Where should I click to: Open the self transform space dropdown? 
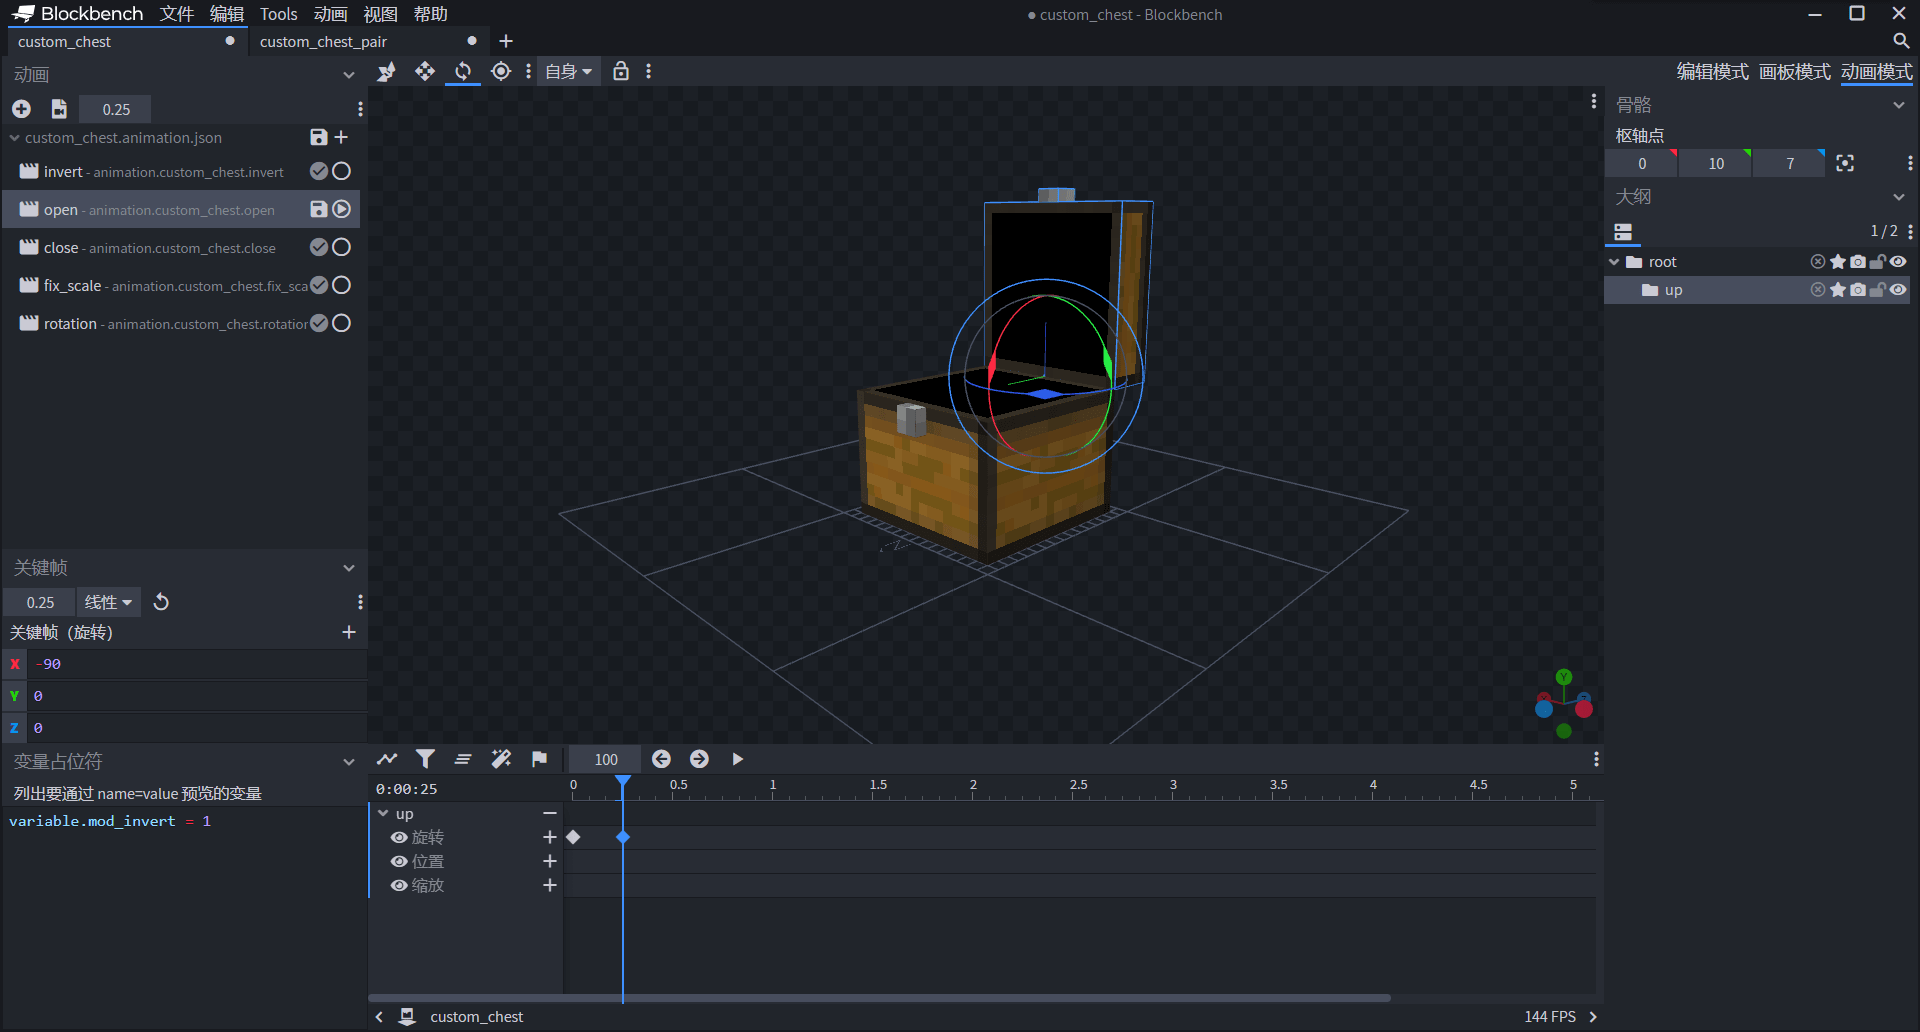point(568,71)
